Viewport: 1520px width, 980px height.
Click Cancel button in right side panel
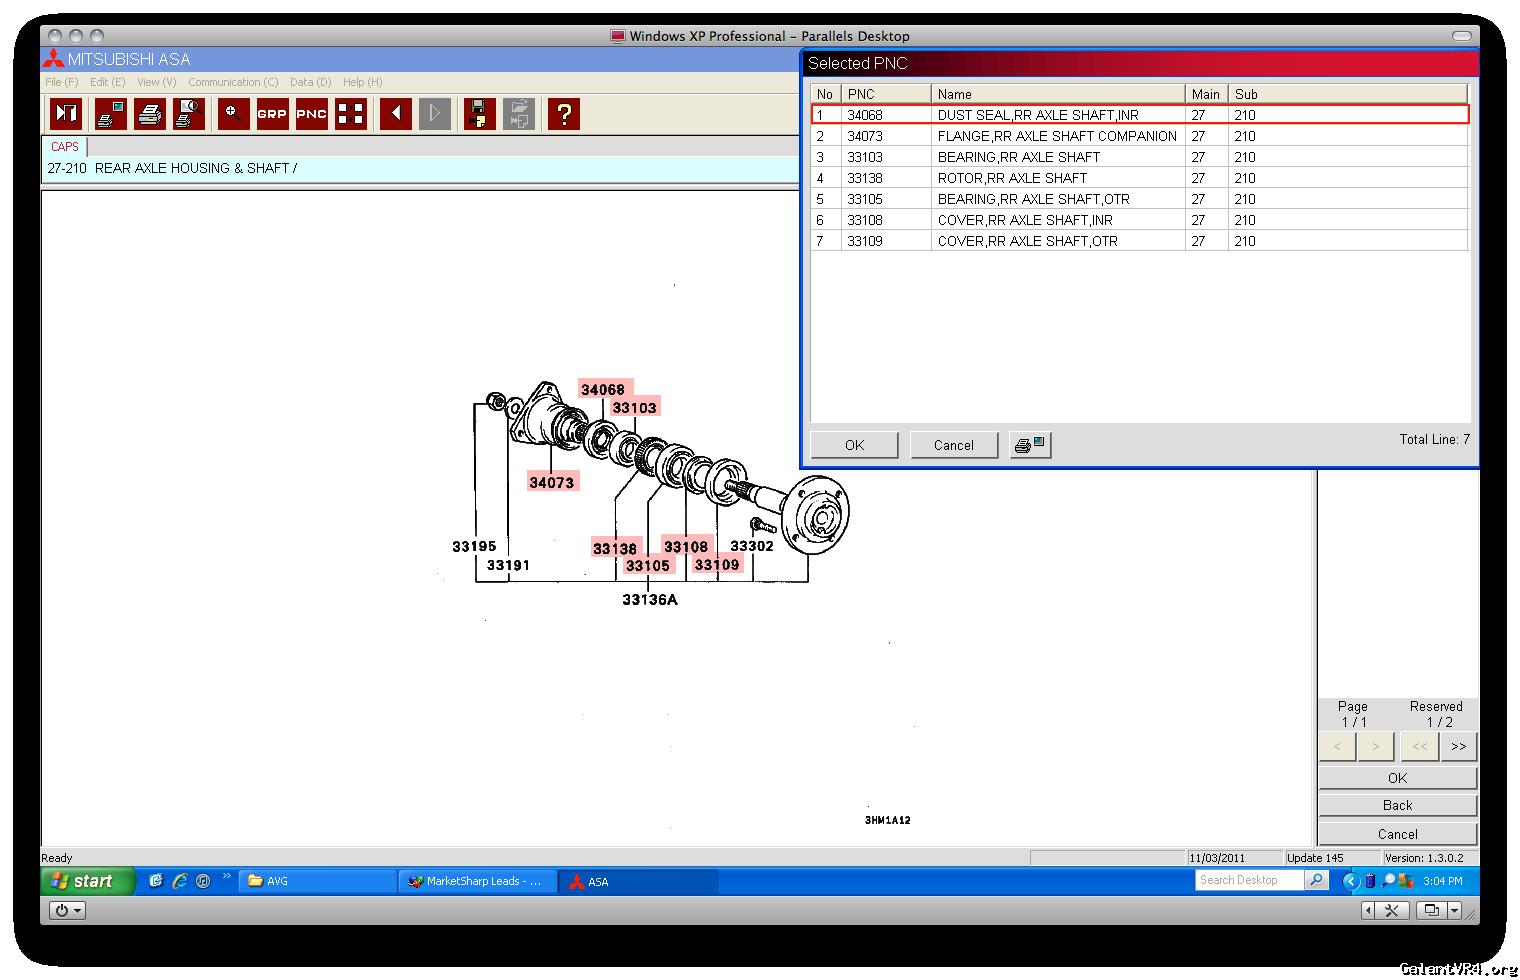tap(1397, 833)
